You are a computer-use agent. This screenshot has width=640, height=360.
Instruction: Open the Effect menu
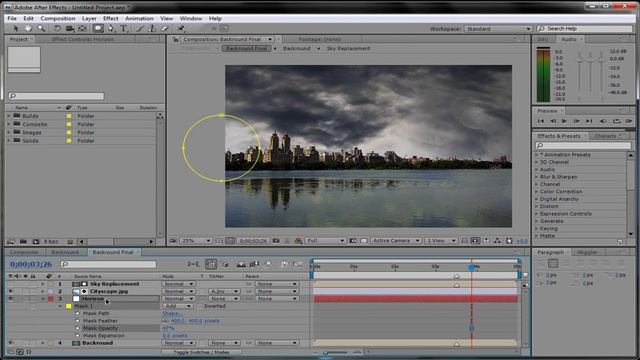point(110,18)
